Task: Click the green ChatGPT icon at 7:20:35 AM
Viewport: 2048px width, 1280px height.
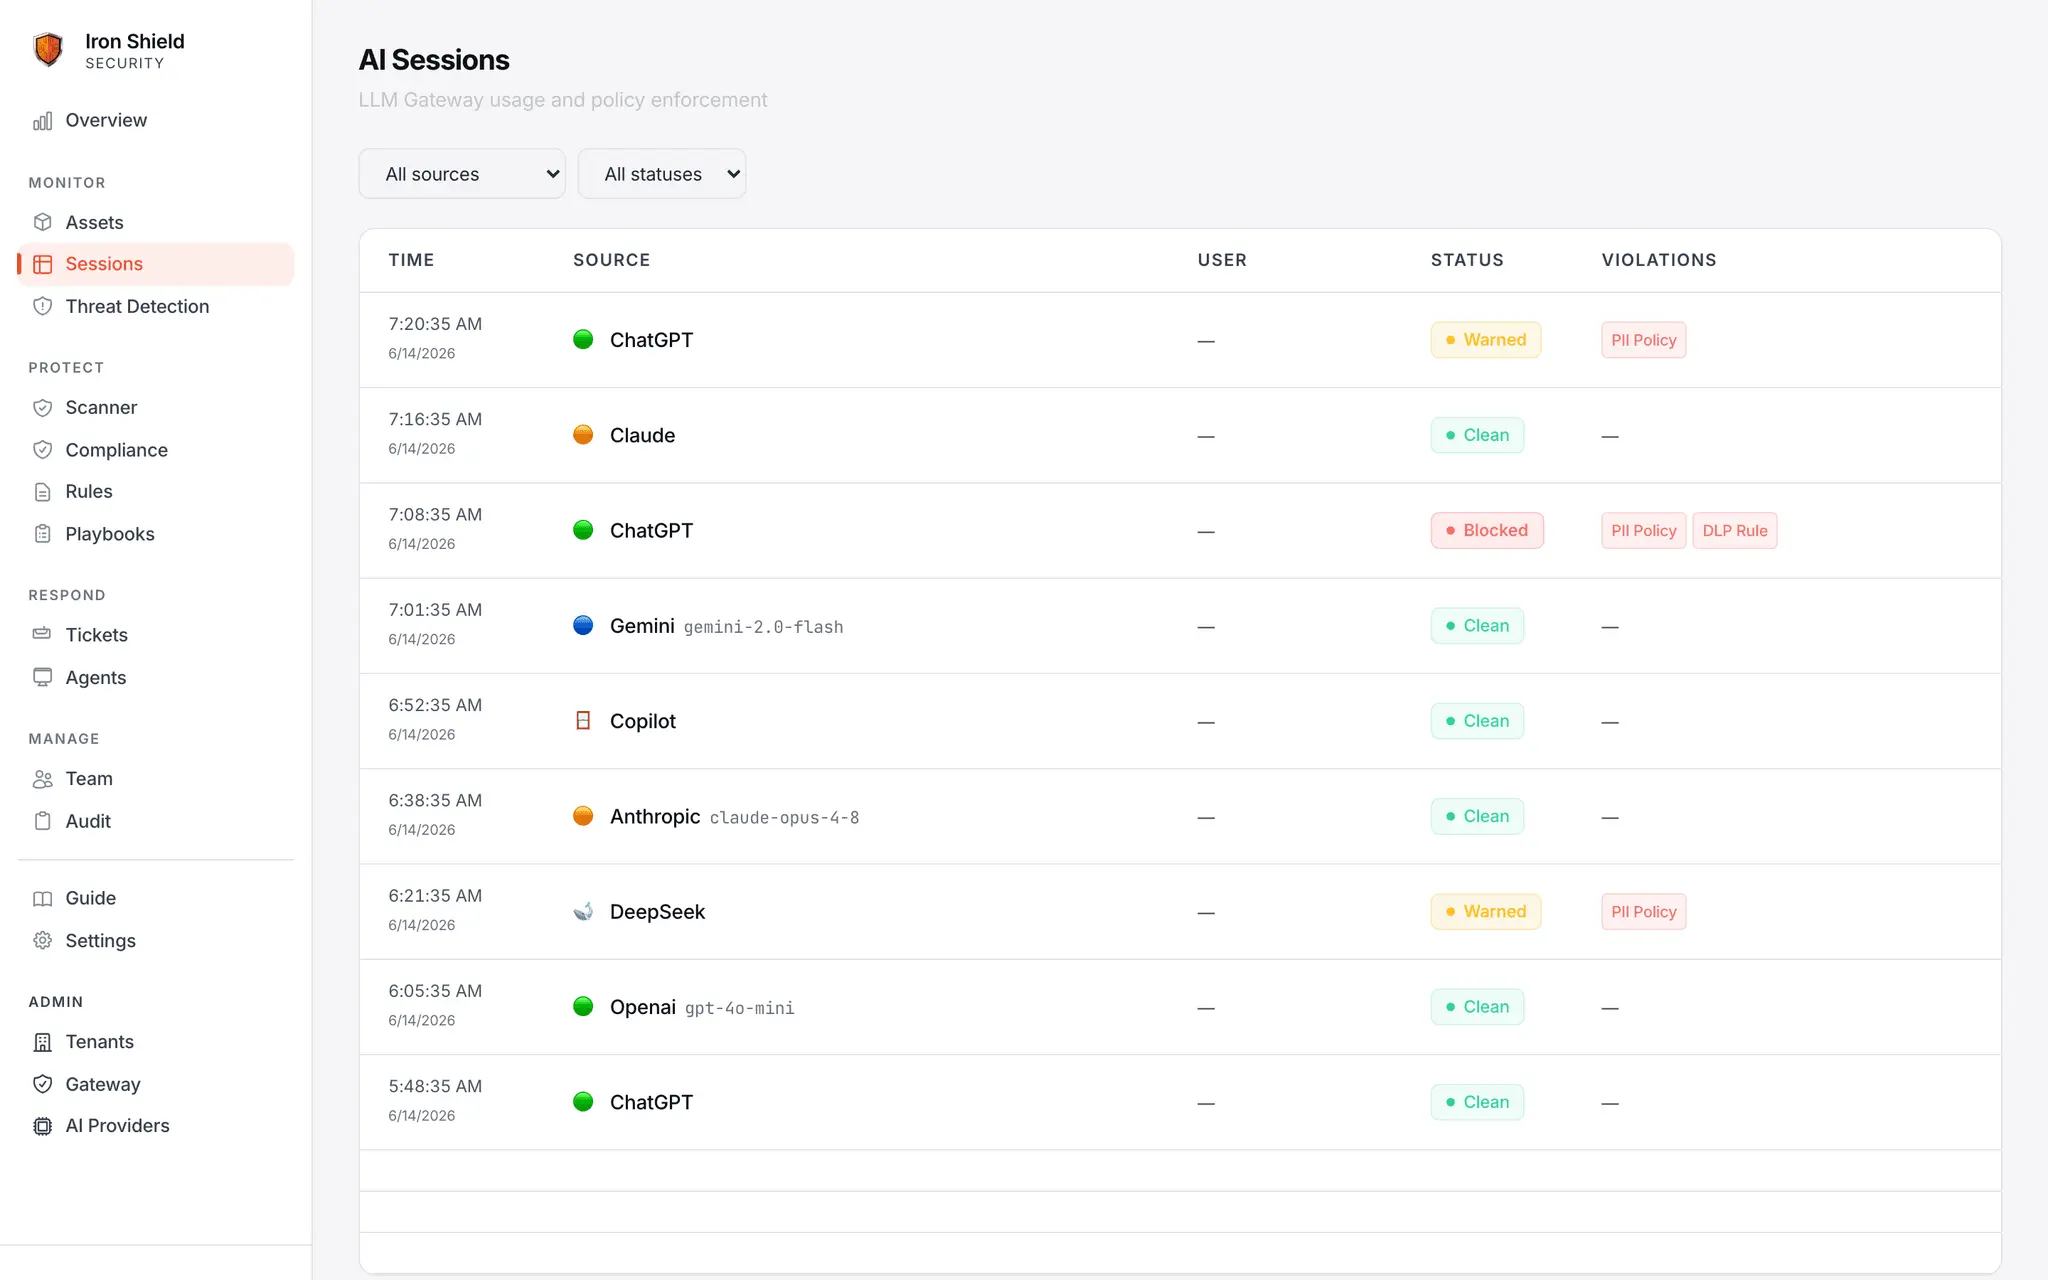Action: 583,339
